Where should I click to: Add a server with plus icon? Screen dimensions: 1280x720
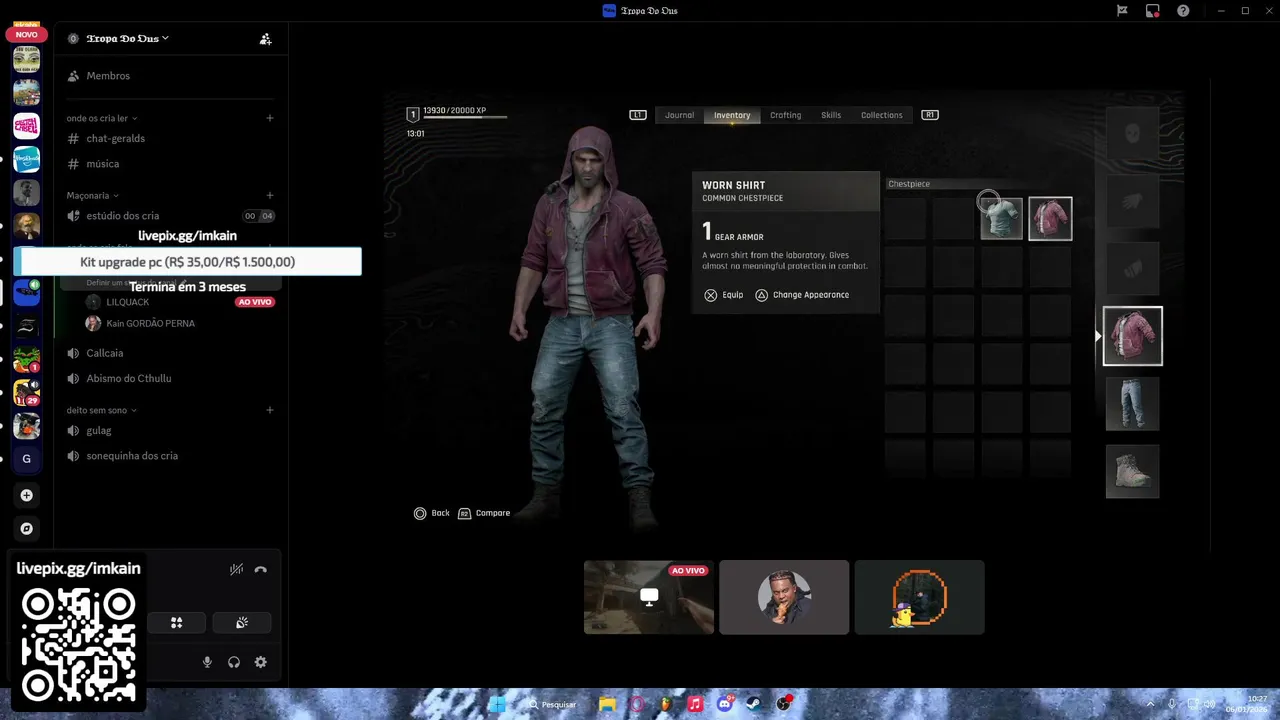[x=27, y=495]
